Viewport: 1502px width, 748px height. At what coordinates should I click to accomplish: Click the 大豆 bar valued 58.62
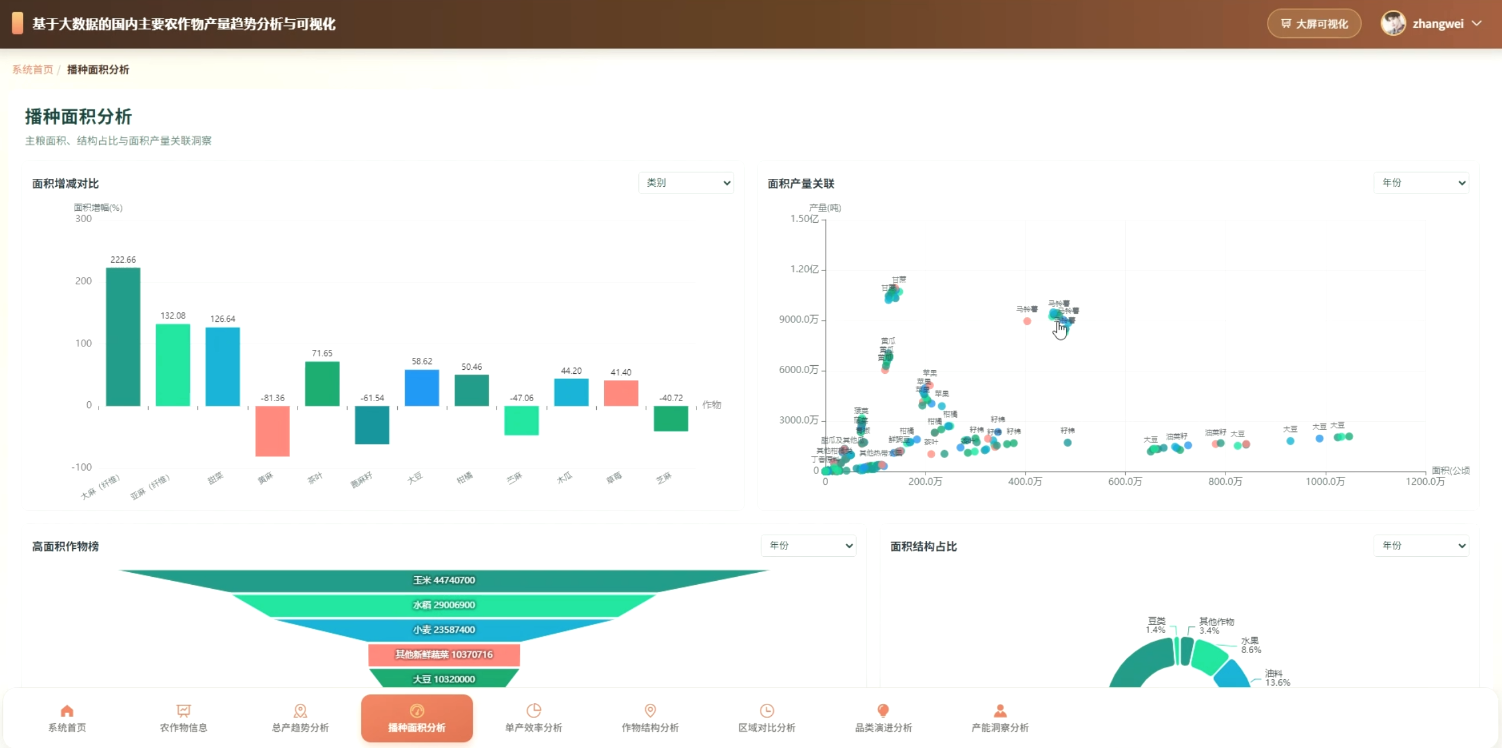tap(422, 388)
